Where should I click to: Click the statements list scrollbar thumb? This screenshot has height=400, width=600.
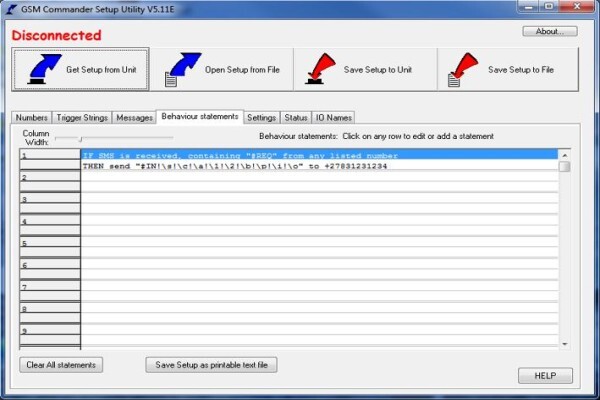point(564,167)
